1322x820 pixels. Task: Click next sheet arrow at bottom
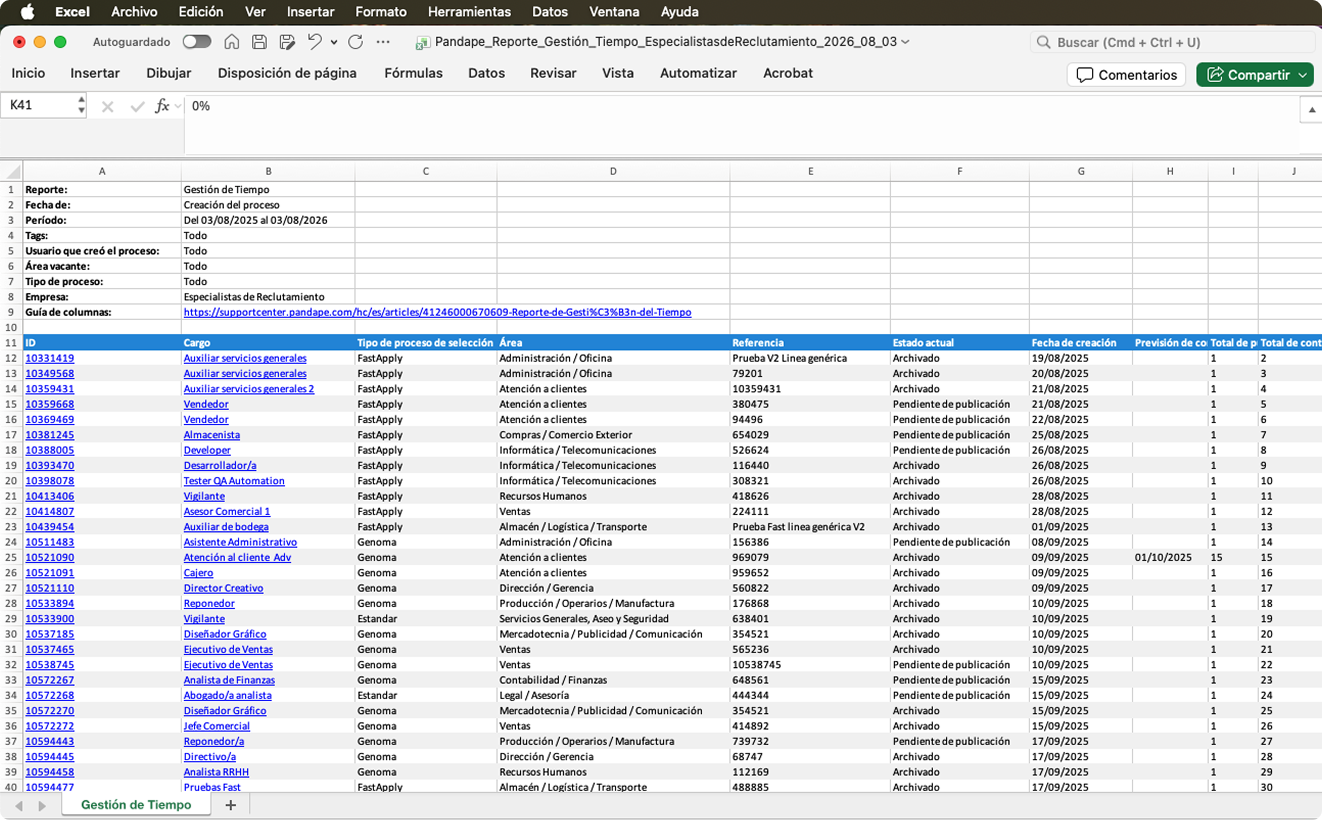point(42,806)
